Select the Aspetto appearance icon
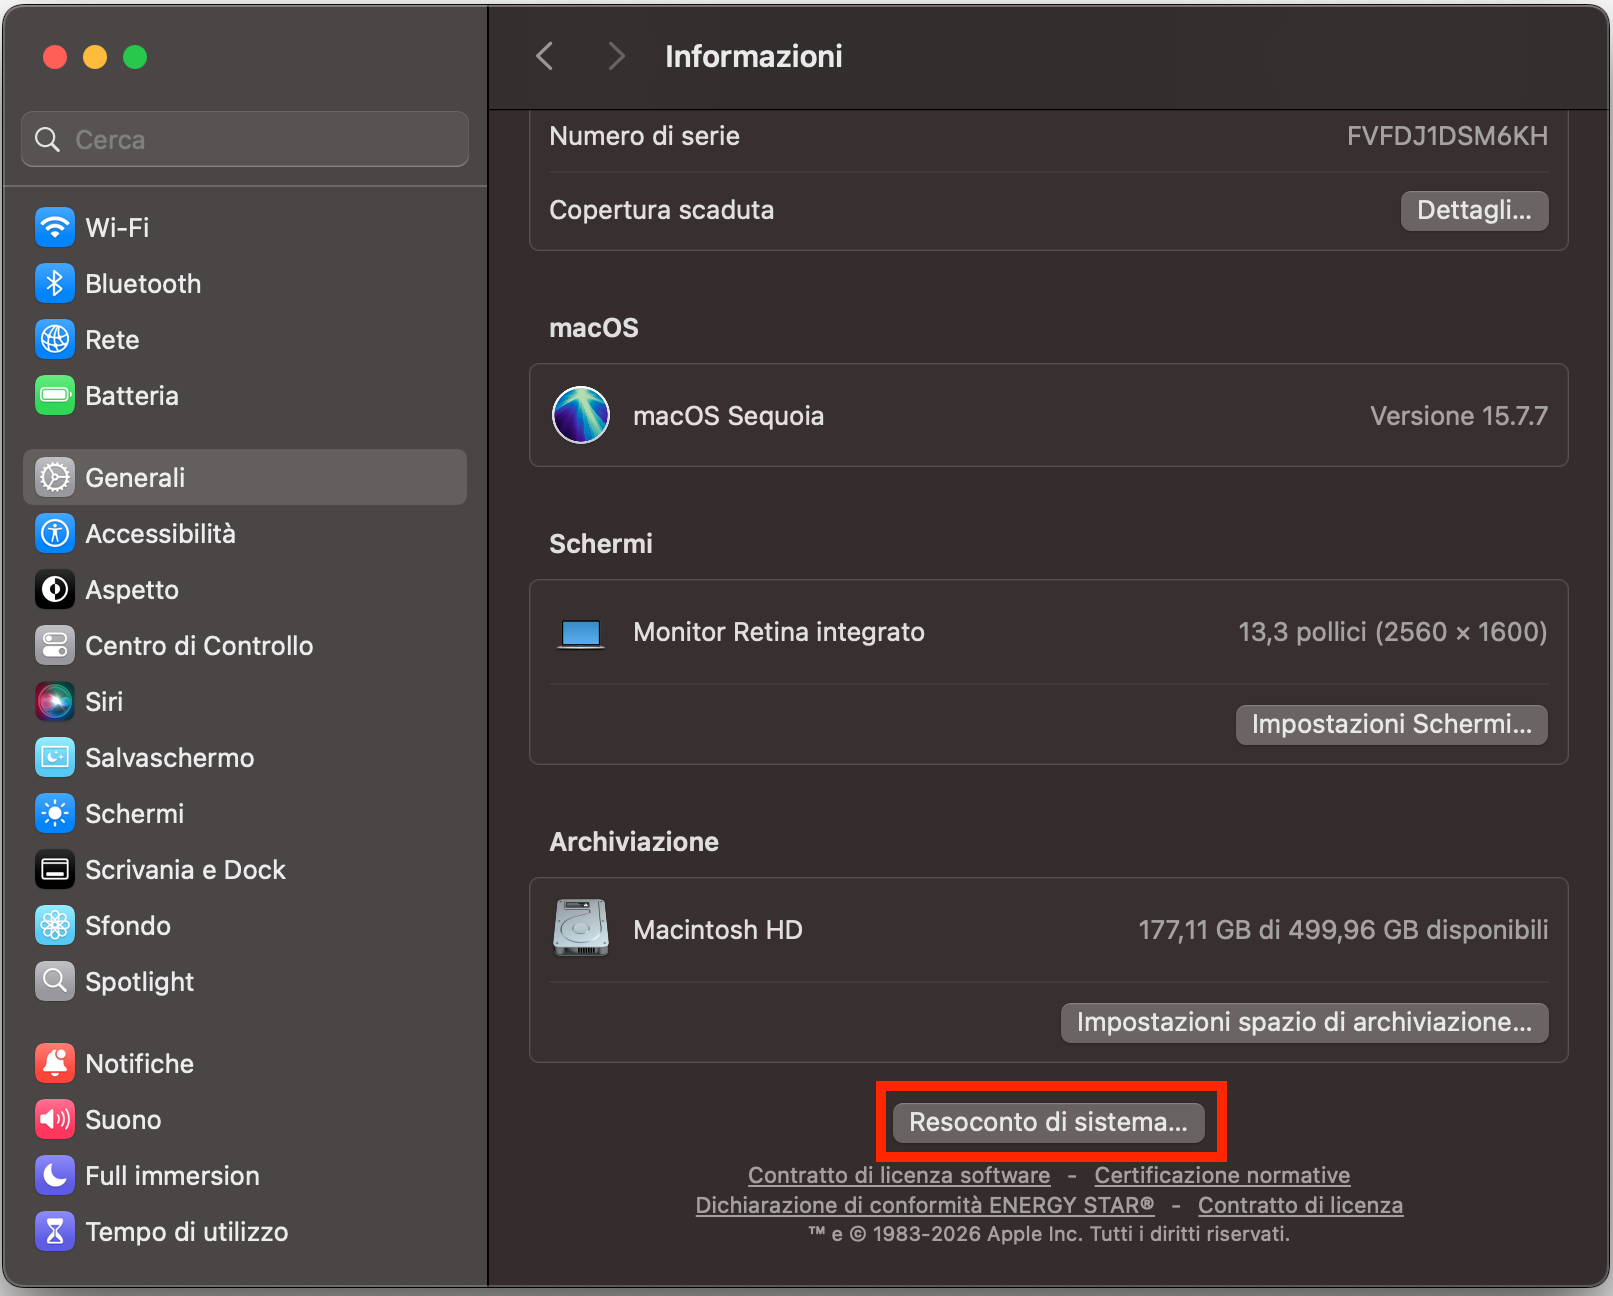 [x=55, y=589]
